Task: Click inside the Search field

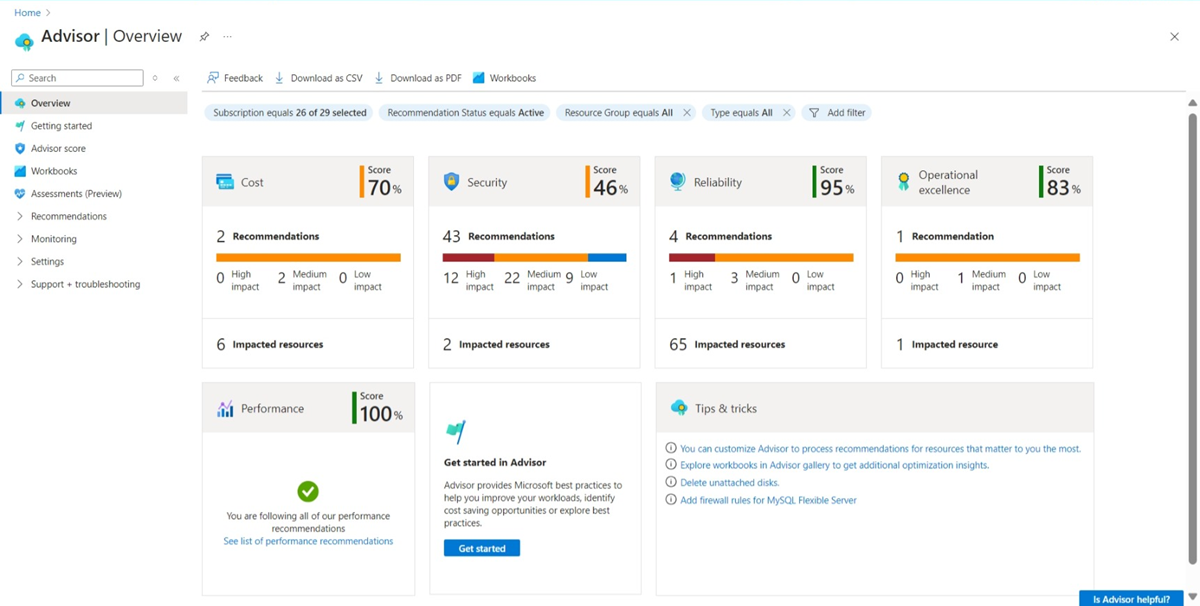Action: [x=77, y=77]
